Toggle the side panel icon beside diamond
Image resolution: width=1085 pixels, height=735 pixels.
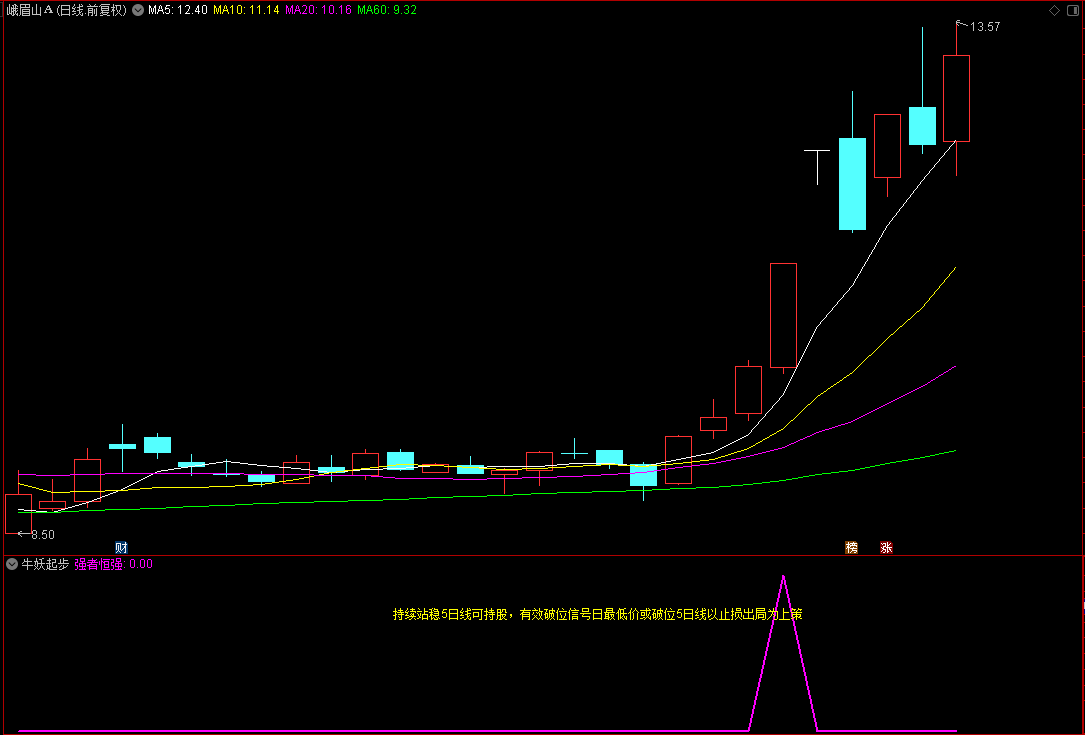pyautogui.click(x=1072, y=10)
